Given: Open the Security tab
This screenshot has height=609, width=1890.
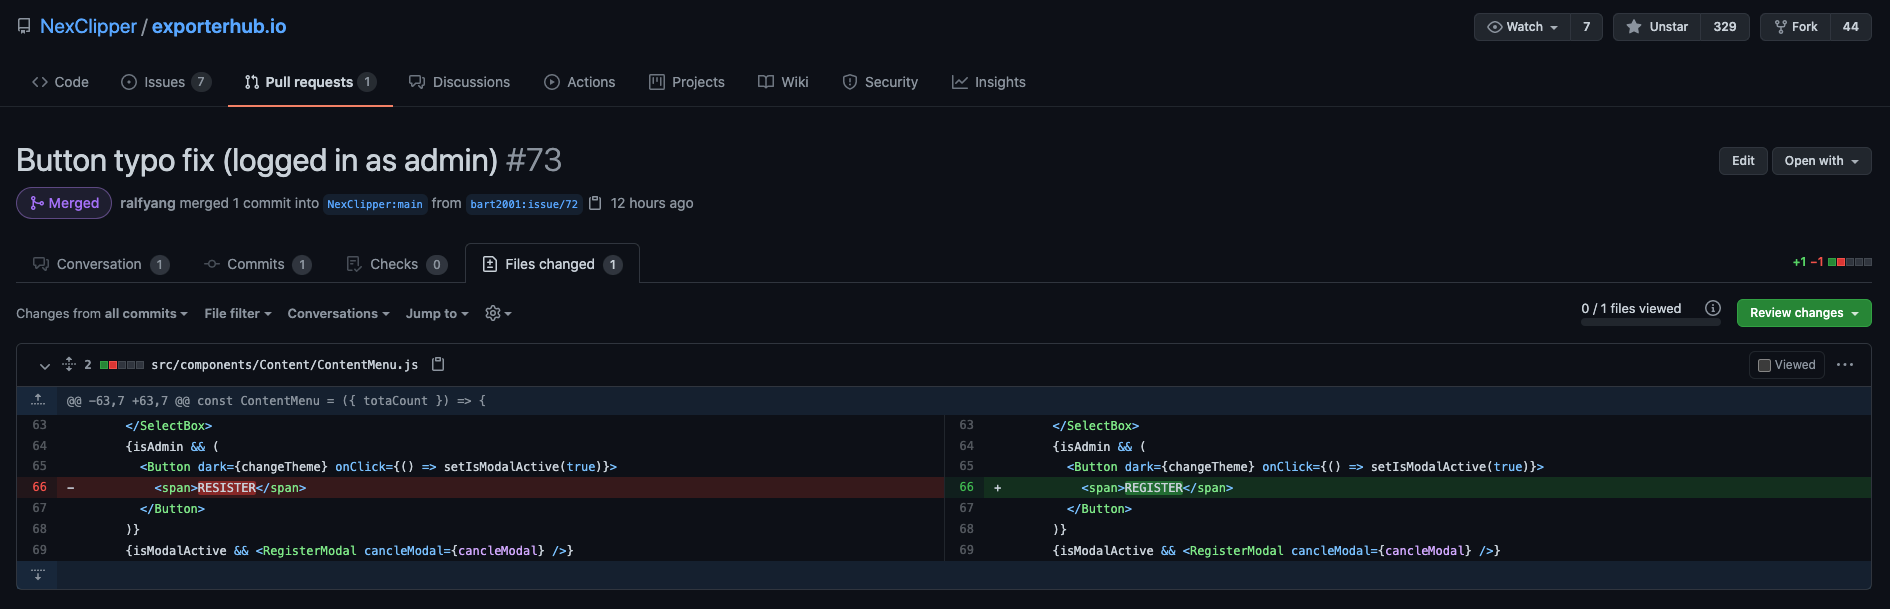Looking at the screenshot, I should (x=880, y=82).
